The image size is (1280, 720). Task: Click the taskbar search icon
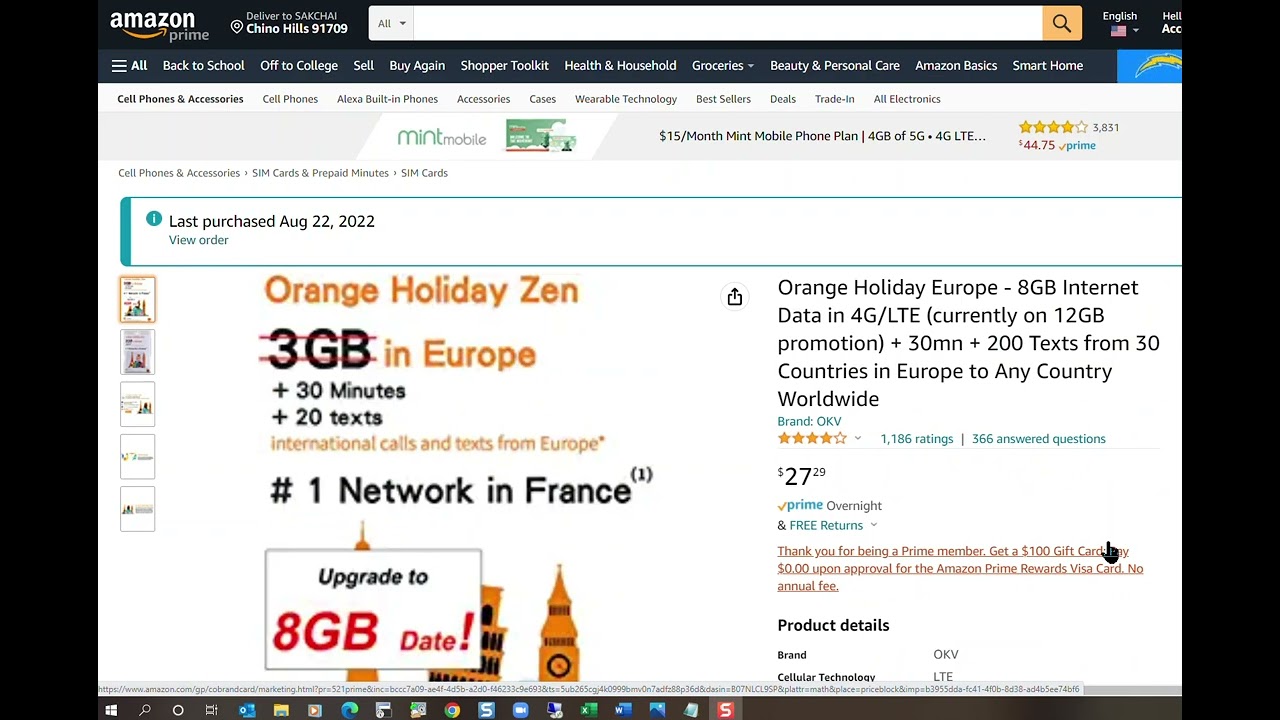(x=145, y=710)
